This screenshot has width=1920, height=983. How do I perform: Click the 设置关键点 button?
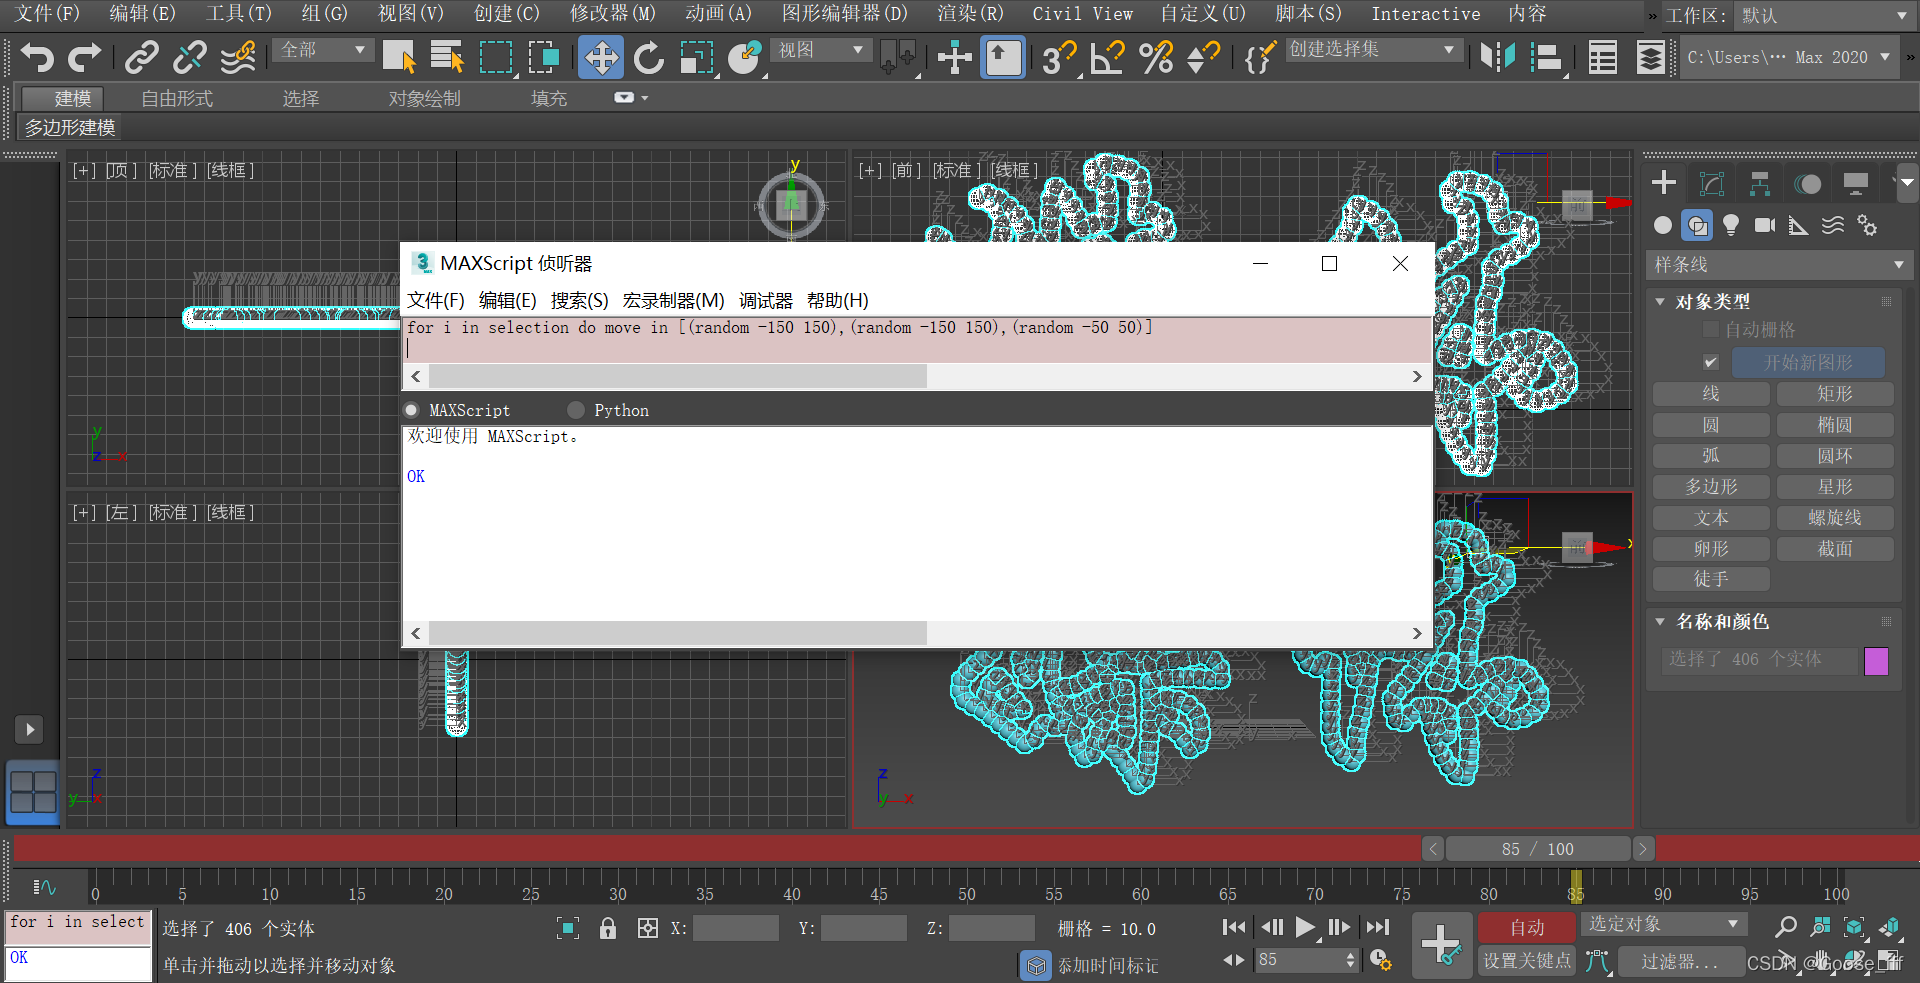tap(1527, 961)
